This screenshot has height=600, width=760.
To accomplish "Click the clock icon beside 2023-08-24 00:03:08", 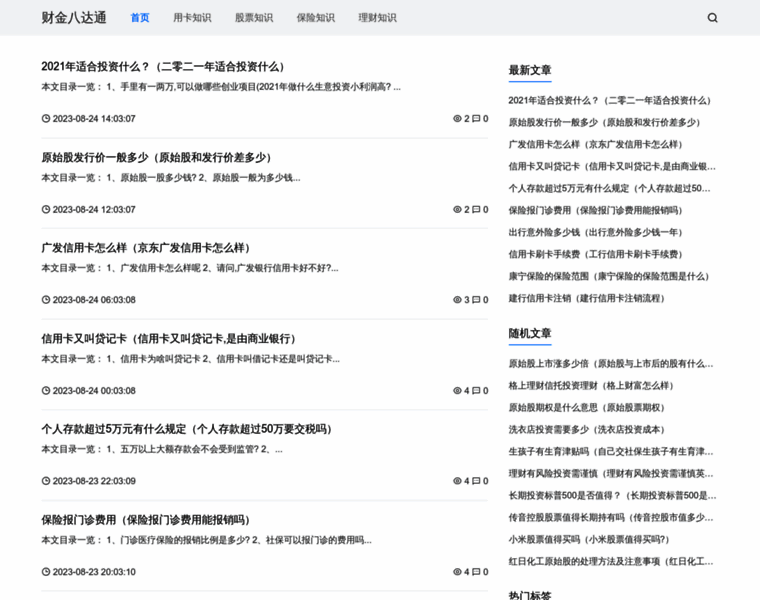I will point(46,391).
